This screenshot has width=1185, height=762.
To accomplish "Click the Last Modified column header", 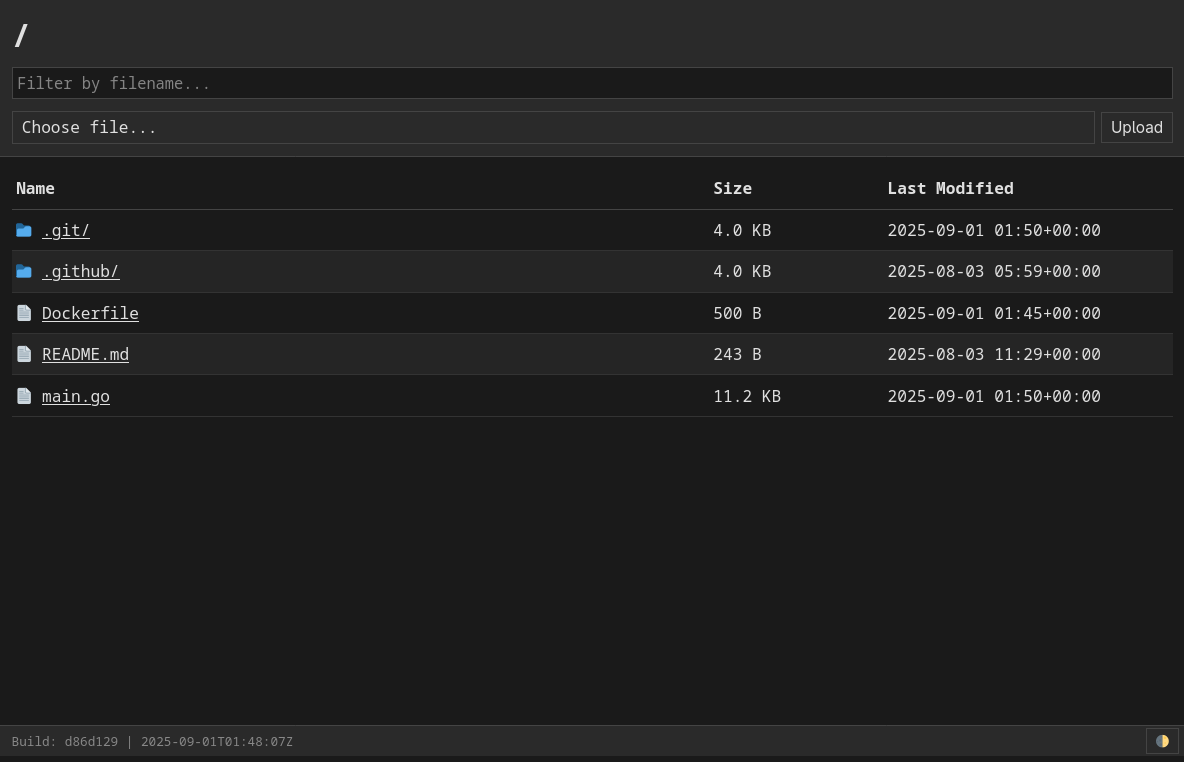I will (x=950, y=188).
